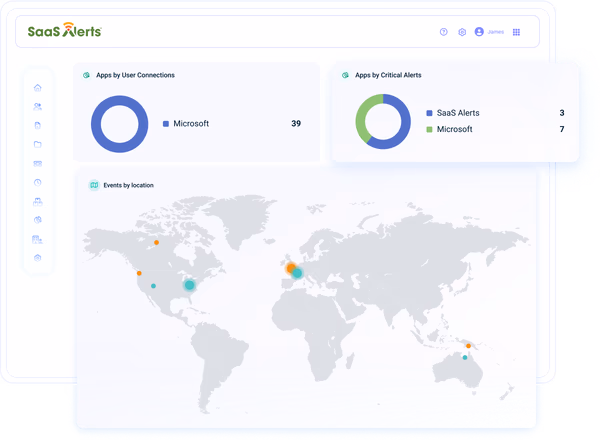Select the large teal marker over eastern US
Image resolution: width=600 pixels, height=444 pixels.
click(189, 285)
